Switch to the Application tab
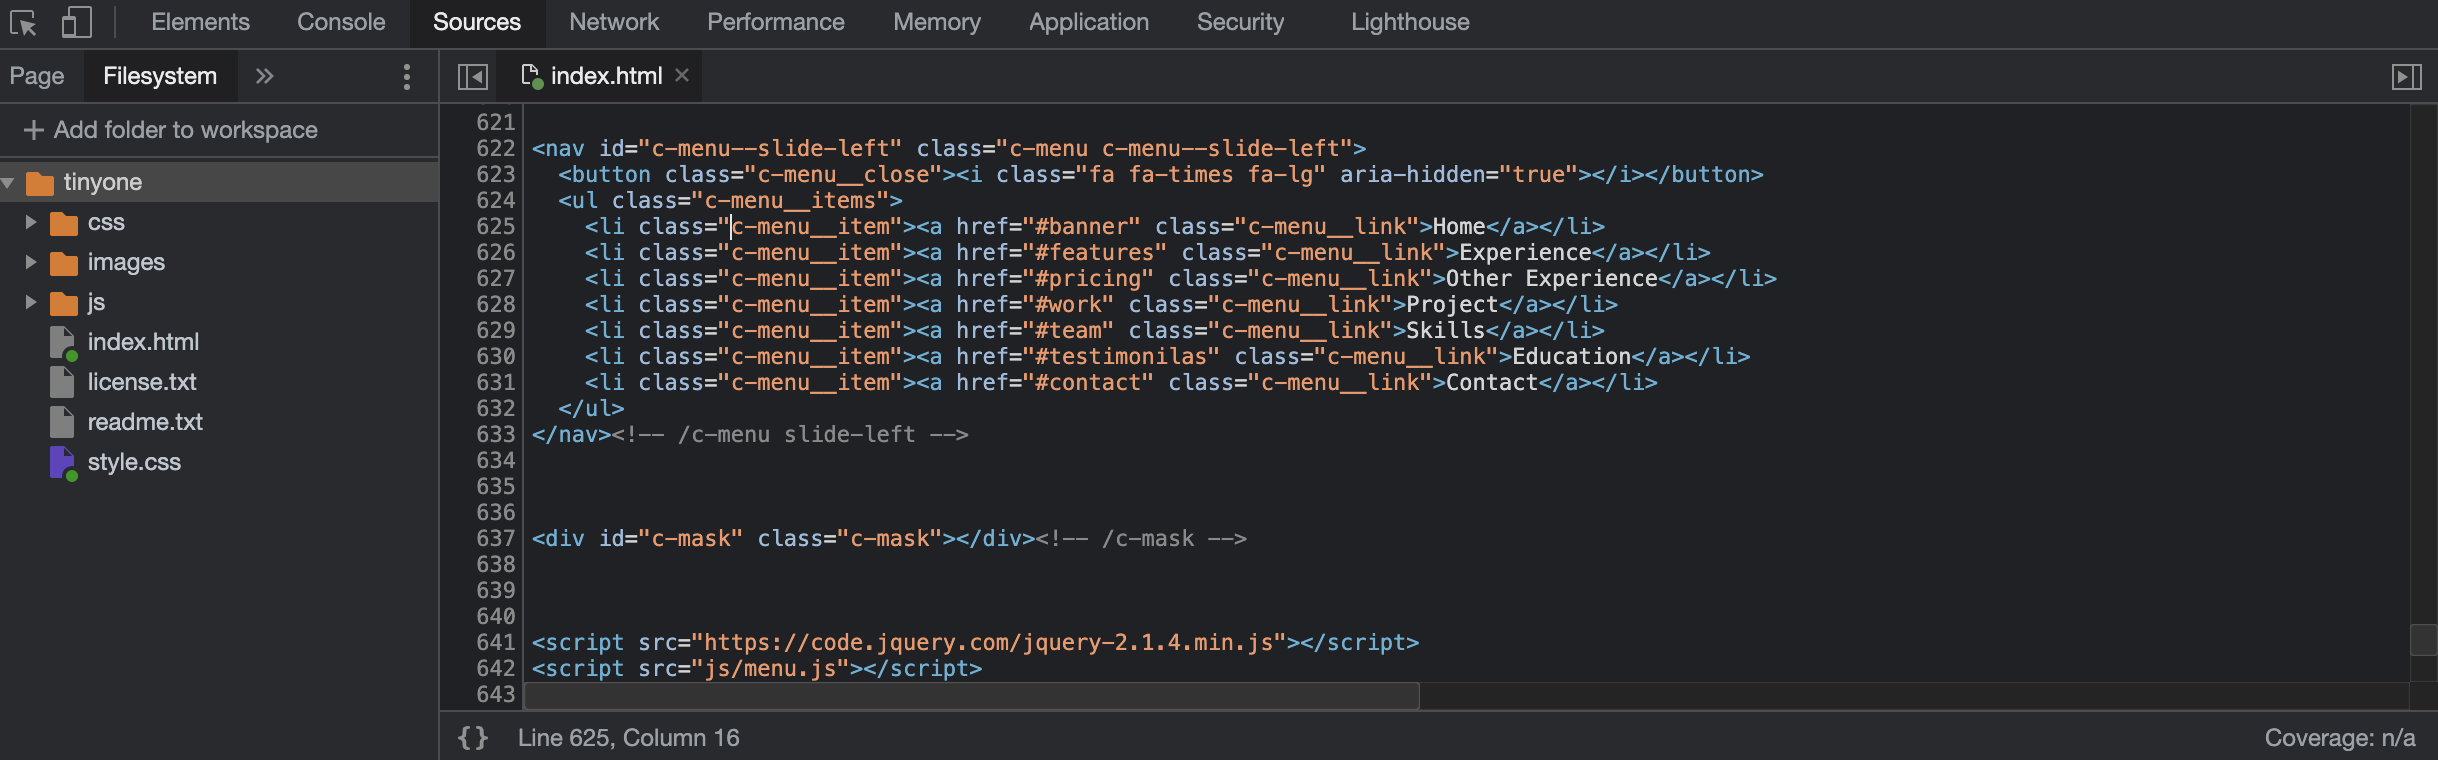This screenshot has width=2438, height=760. click(1089, 22)
